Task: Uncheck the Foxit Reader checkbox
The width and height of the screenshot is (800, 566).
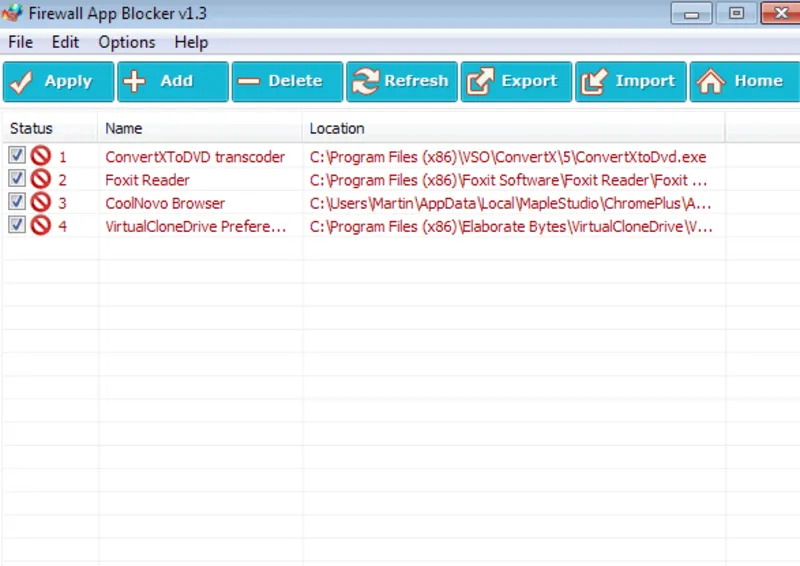Action: tap(17, 179)
